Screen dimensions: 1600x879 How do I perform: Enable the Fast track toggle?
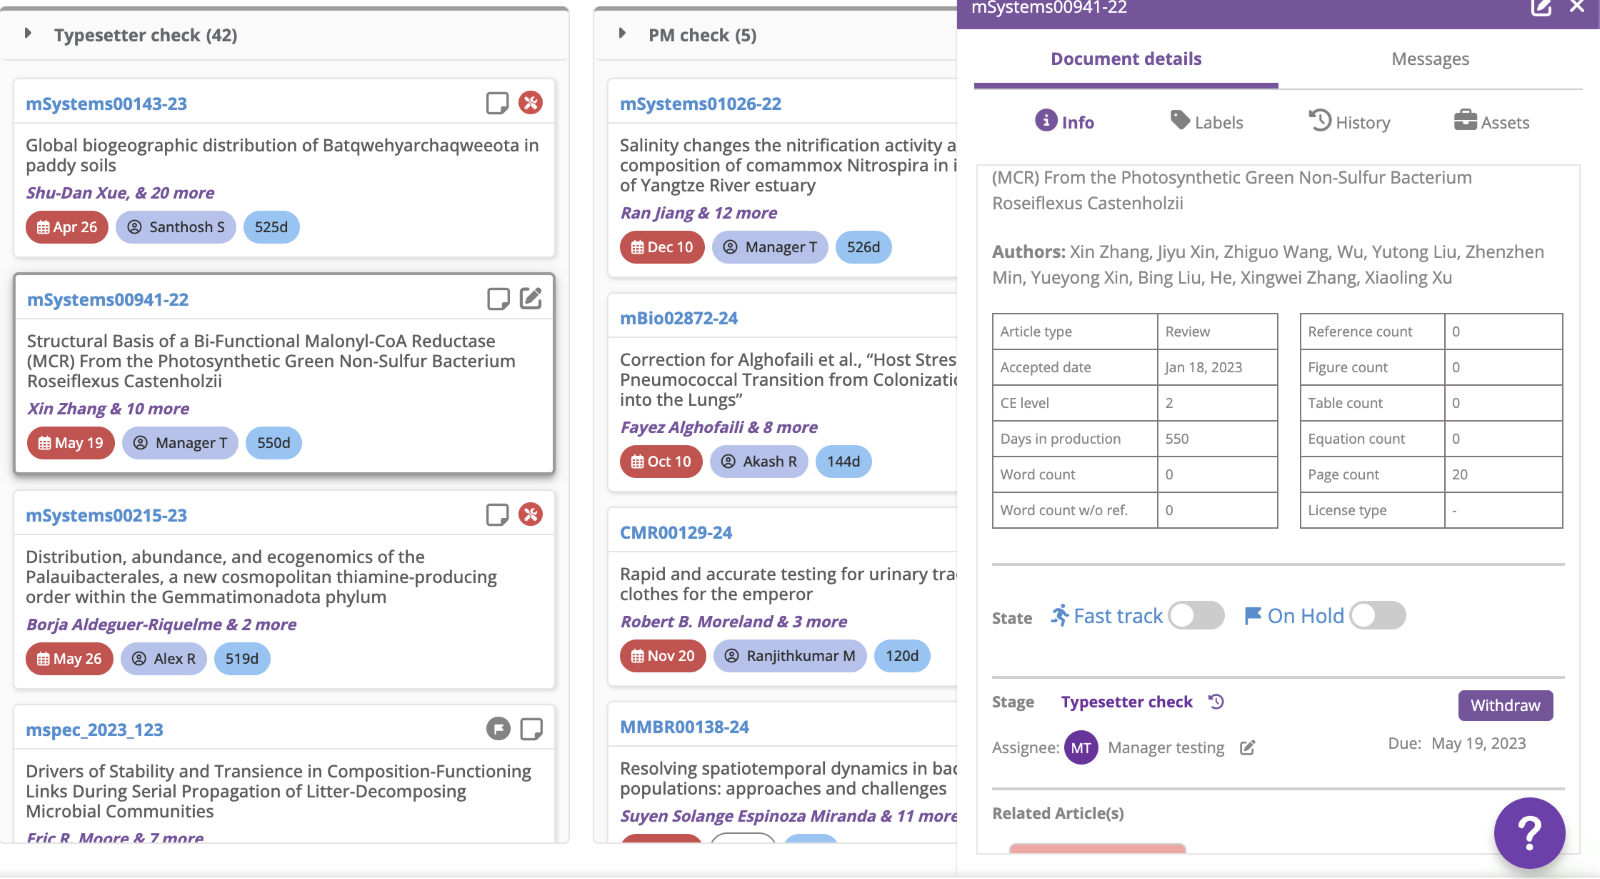coord(1196,616)
